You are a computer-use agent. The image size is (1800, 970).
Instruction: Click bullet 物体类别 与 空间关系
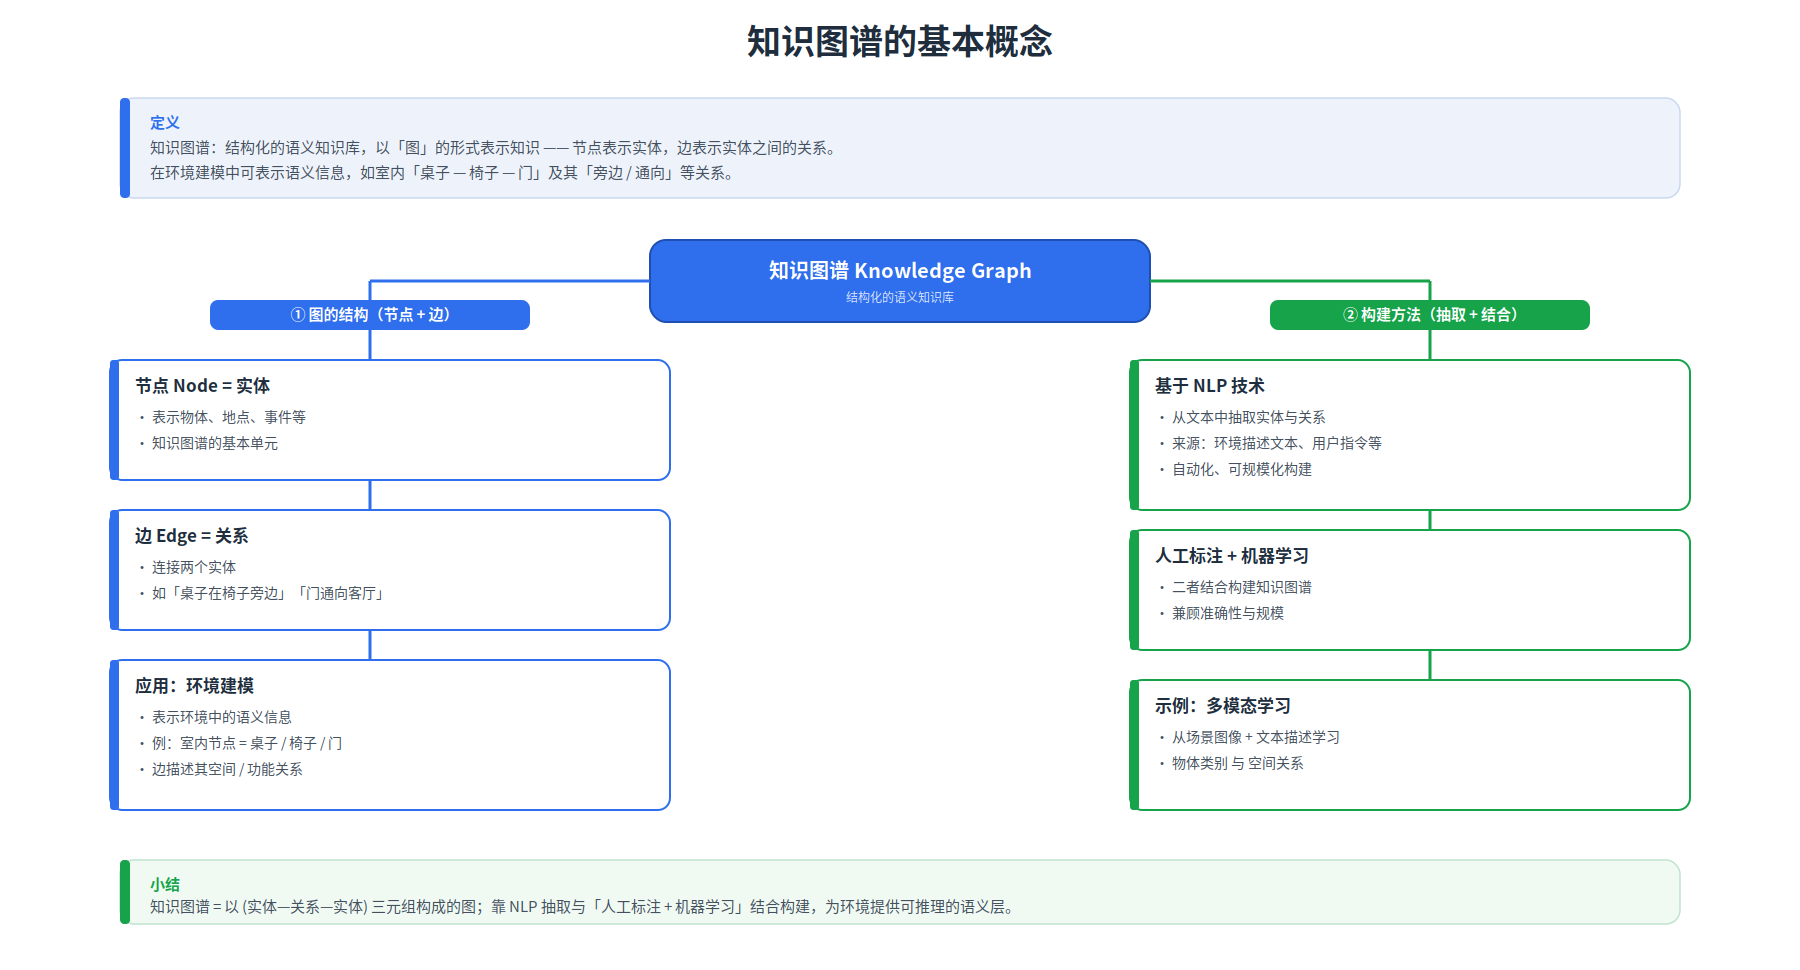(x=1238, y=763)
